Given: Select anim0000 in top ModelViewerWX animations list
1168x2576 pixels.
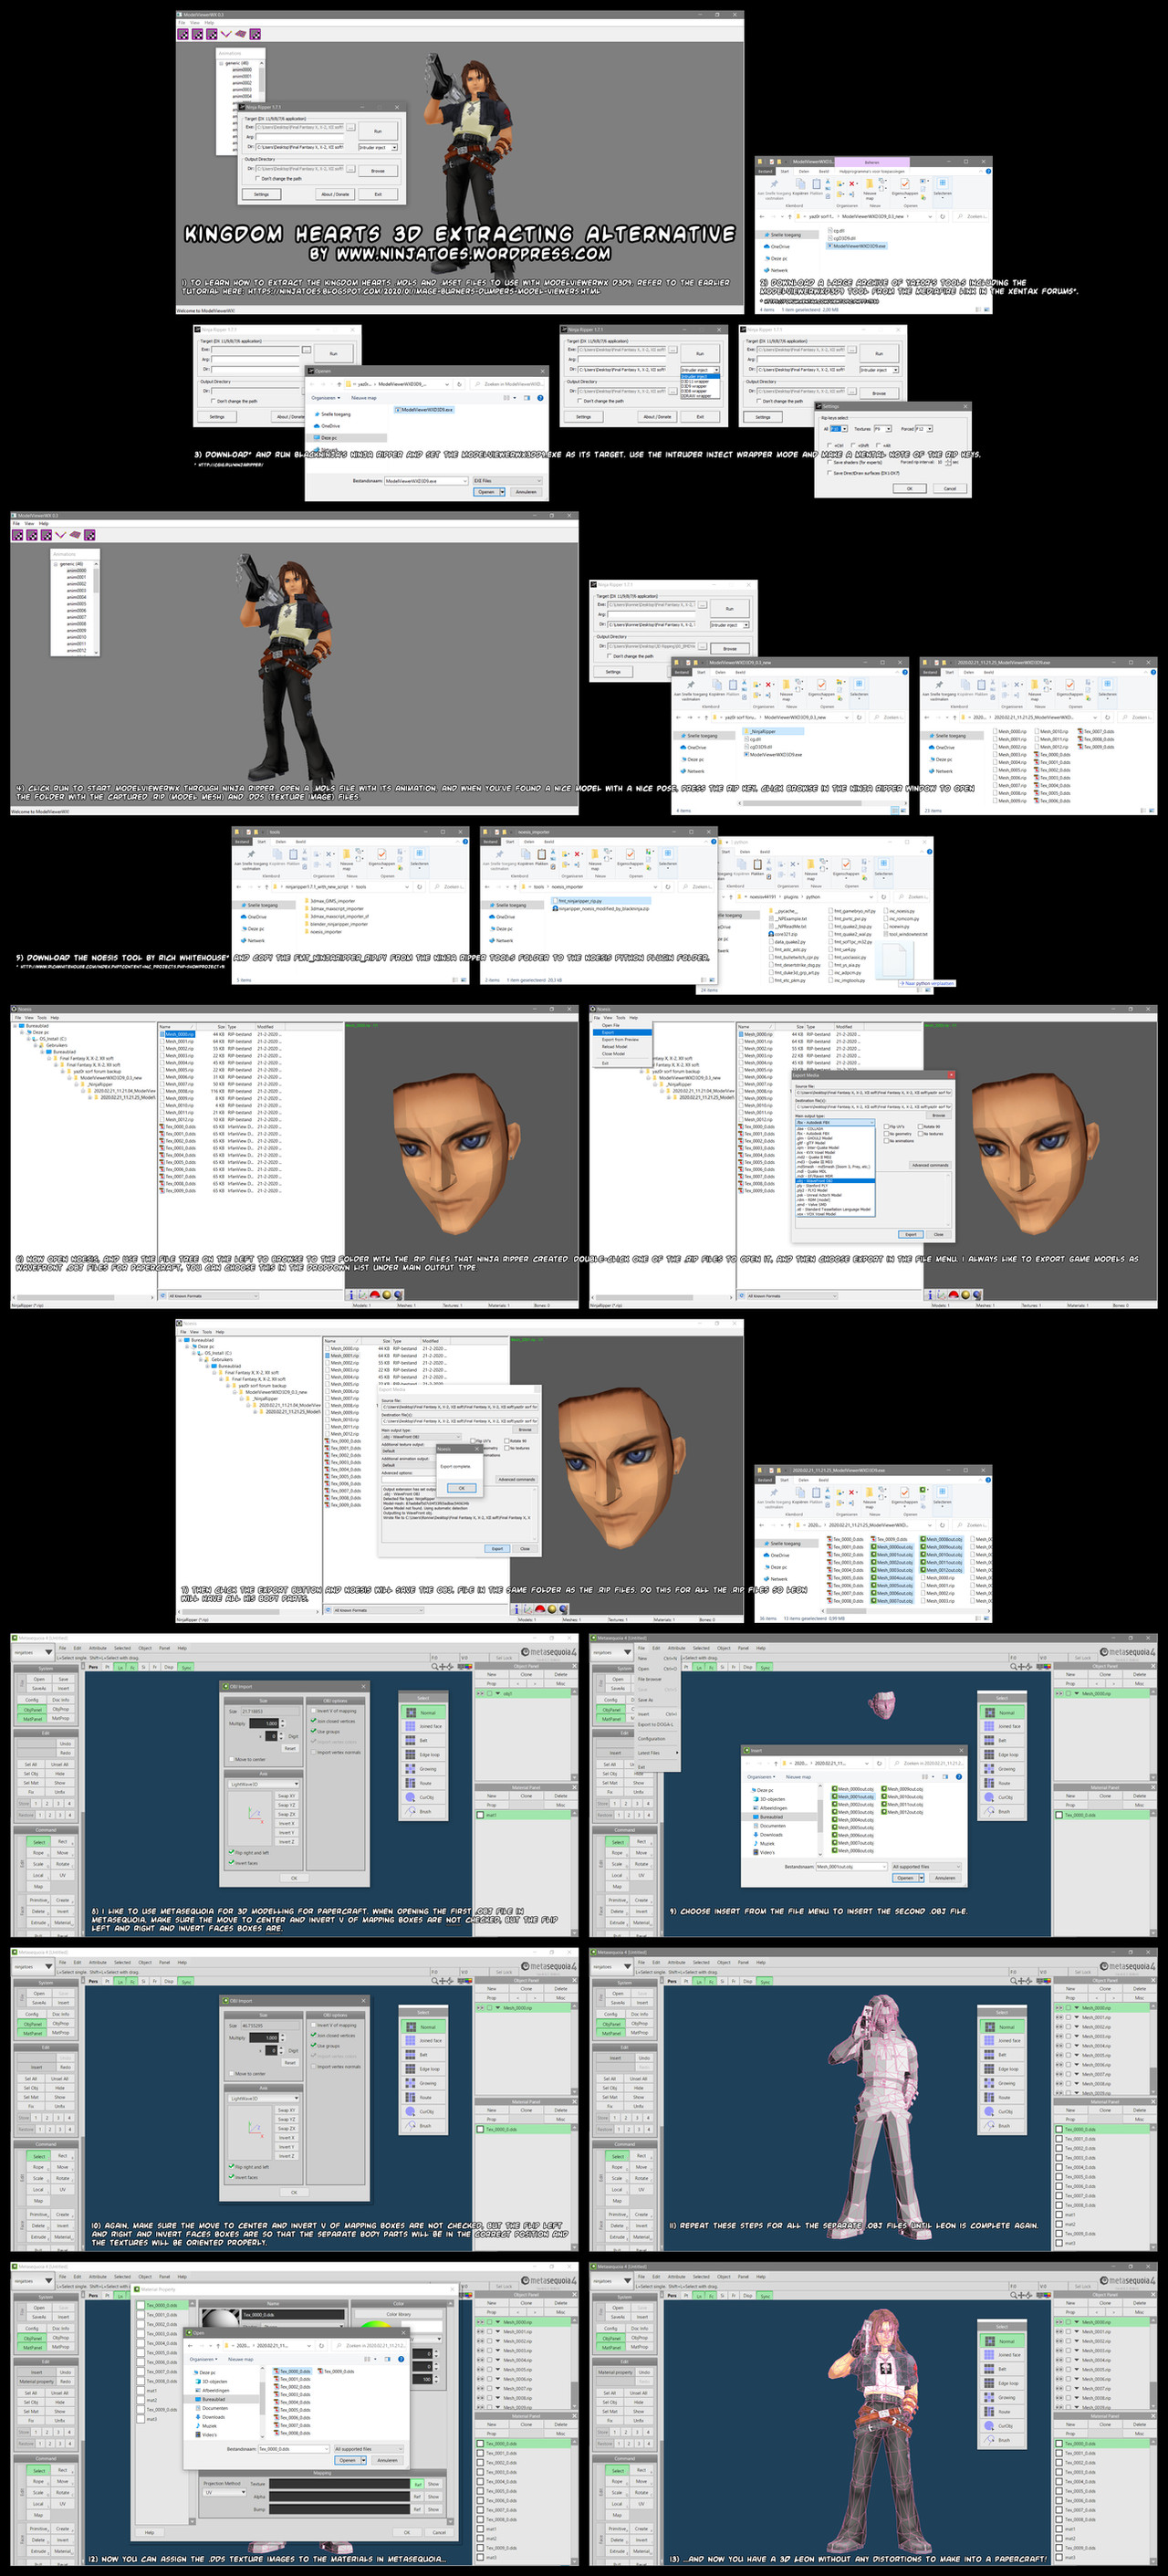Looking at the screenshot, I should (242, 70).
